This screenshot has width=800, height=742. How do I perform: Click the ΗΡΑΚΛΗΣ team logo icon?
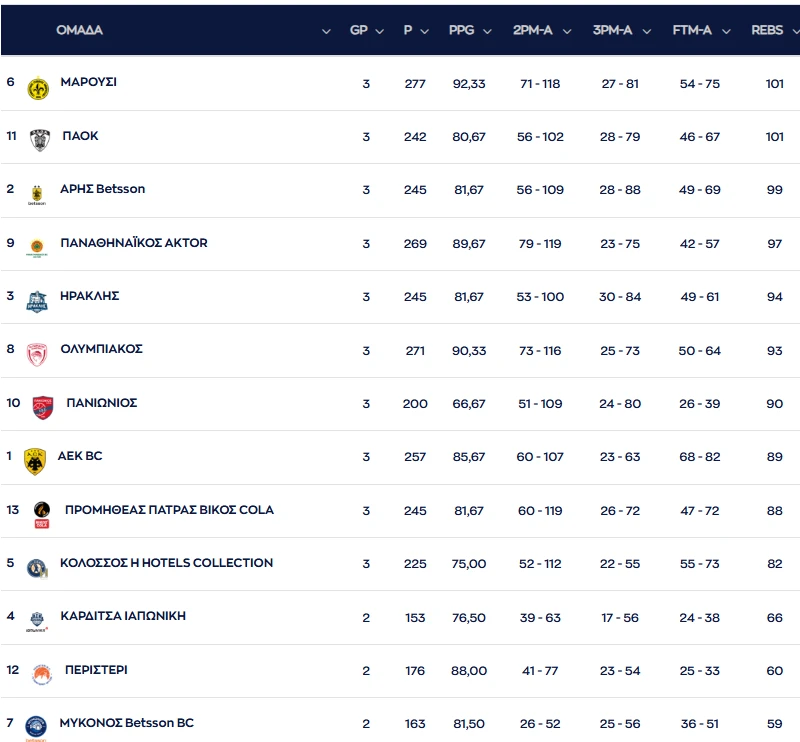tap(37, 301)
